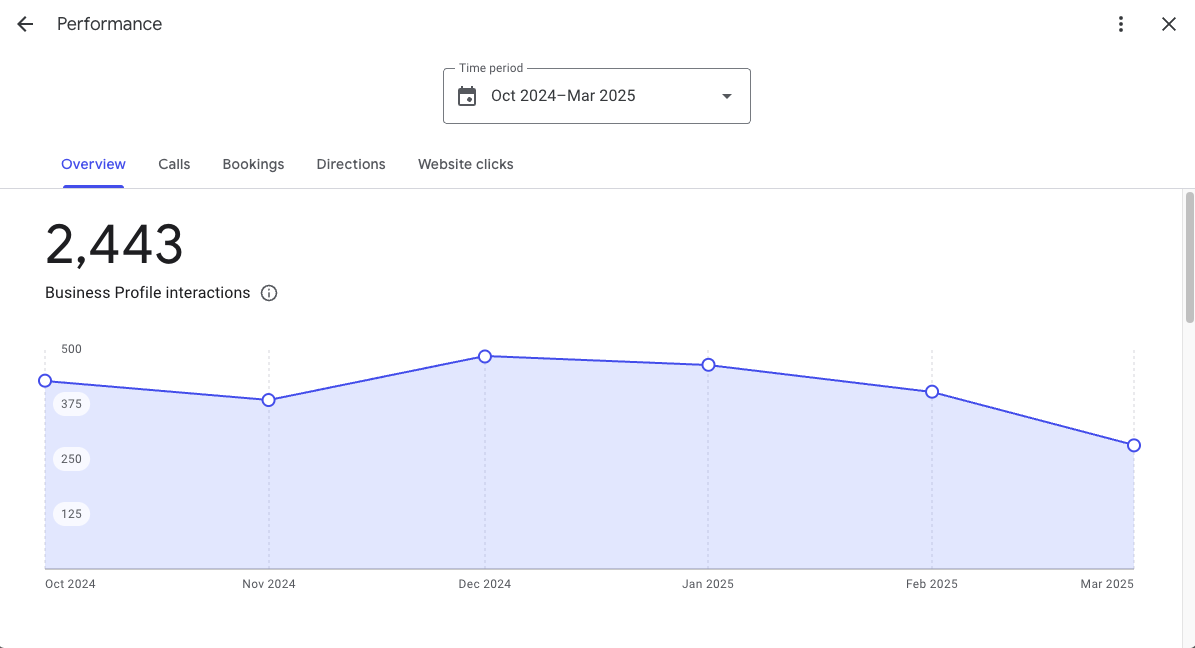
Task: Click the vertical scrollbar thumb
Action: click(x=1189, y=258)
